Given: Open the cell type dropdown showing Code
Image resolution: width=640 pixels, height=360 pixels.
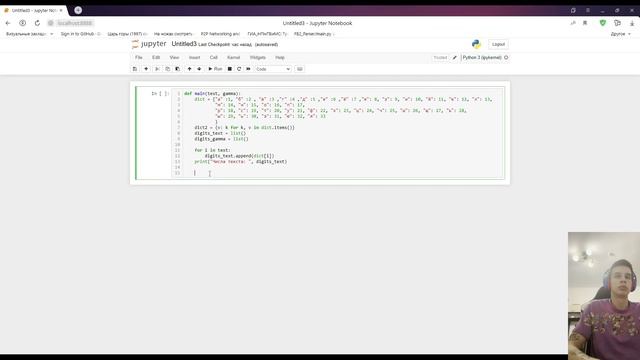Looking at the screenshot, I should pyautogui.click(x=273, y=69).
